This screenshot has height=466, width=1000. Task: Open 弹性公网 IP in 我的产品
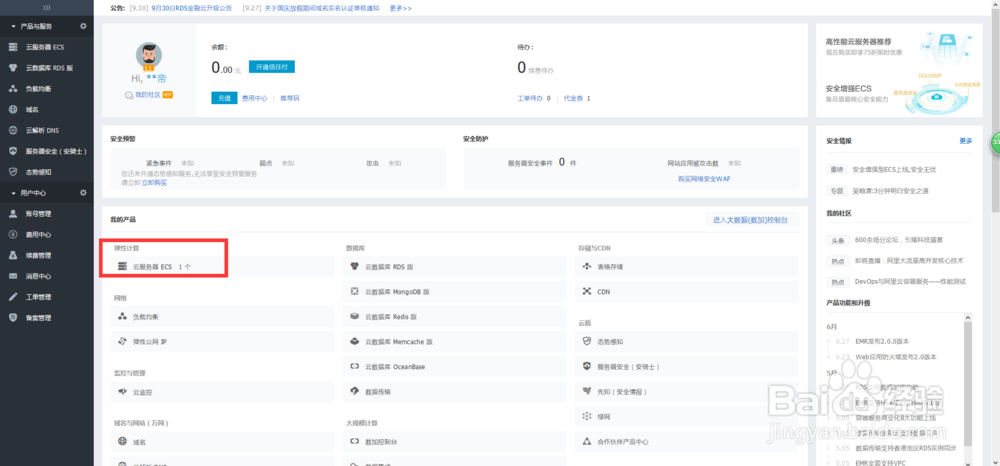pyautogui.click(x=222, y=342)
